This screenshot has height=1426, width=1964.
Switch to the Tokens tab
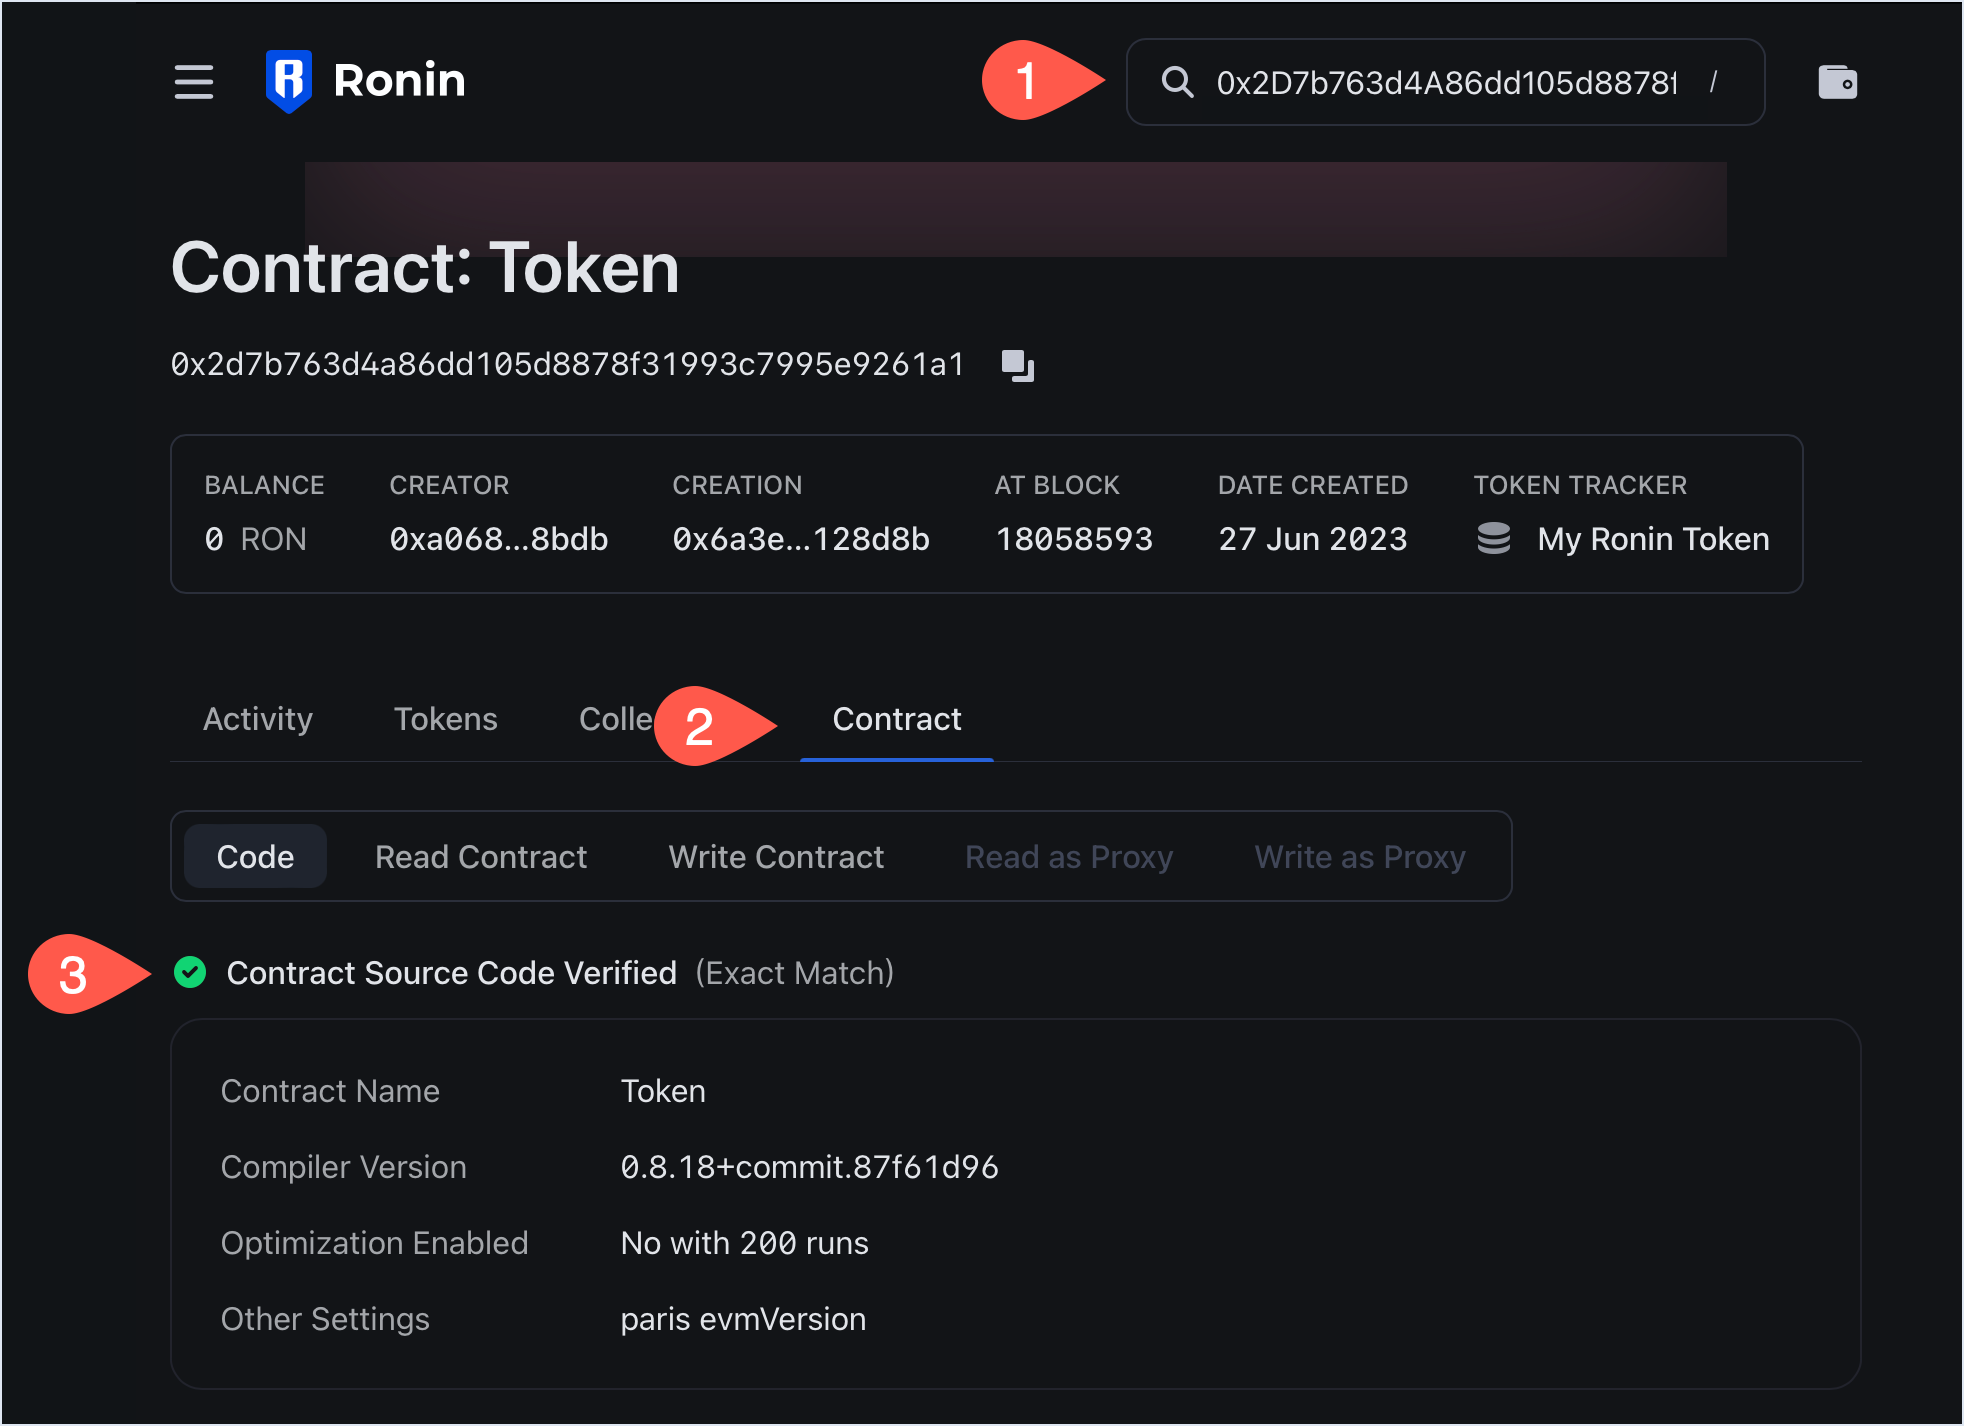(x=445, y=719)
